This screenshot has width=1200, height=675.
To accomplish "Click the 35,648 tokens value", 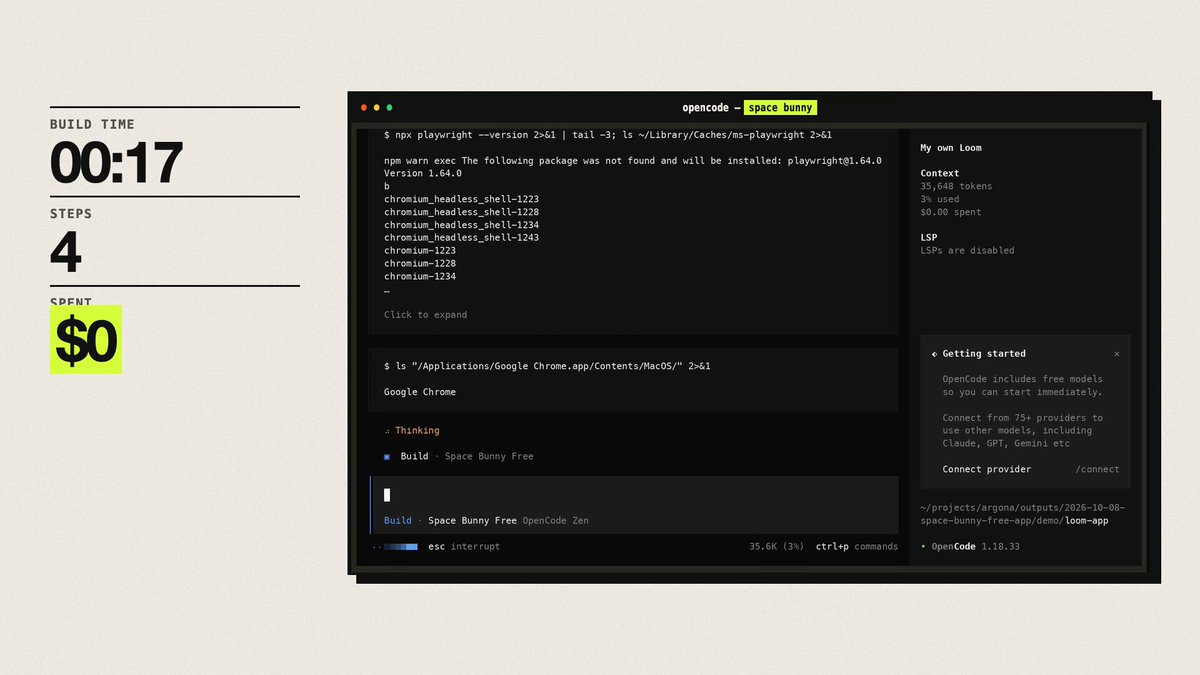I will coord(957,187).
